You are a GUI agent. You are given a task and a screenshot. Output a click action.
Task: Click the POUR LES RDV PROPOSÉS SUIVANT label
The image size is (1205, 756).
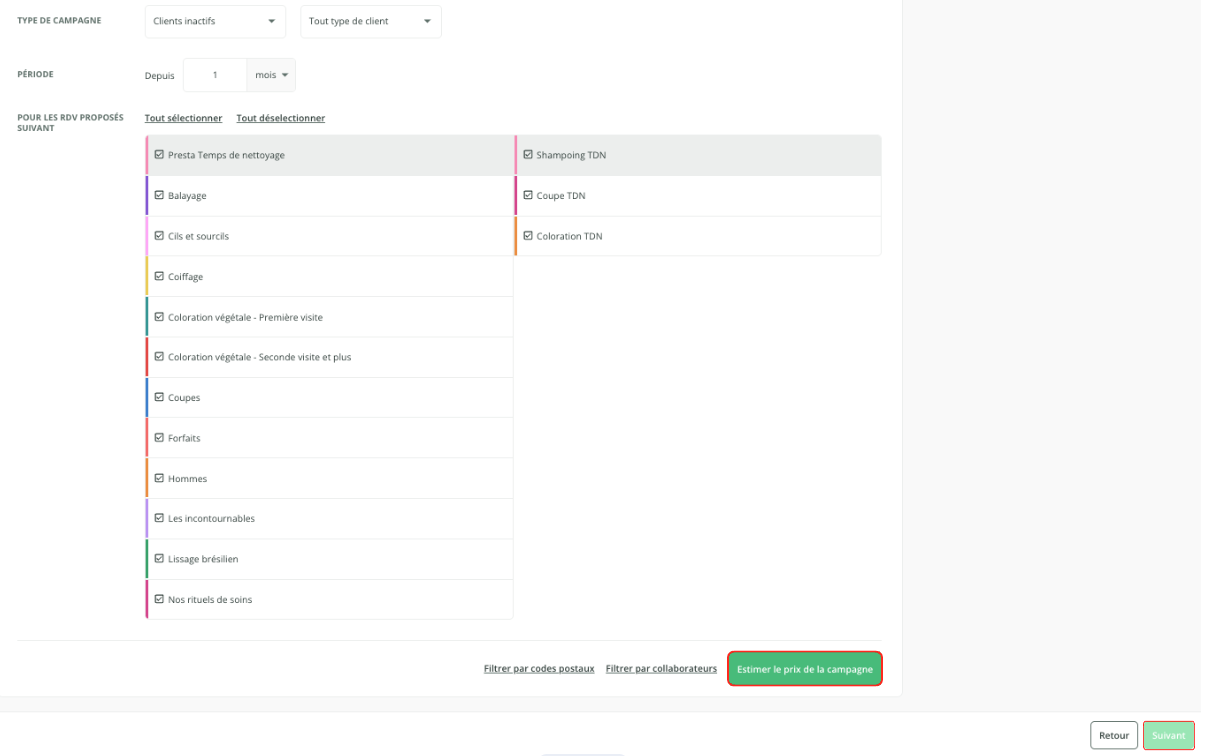pos(70,123)
